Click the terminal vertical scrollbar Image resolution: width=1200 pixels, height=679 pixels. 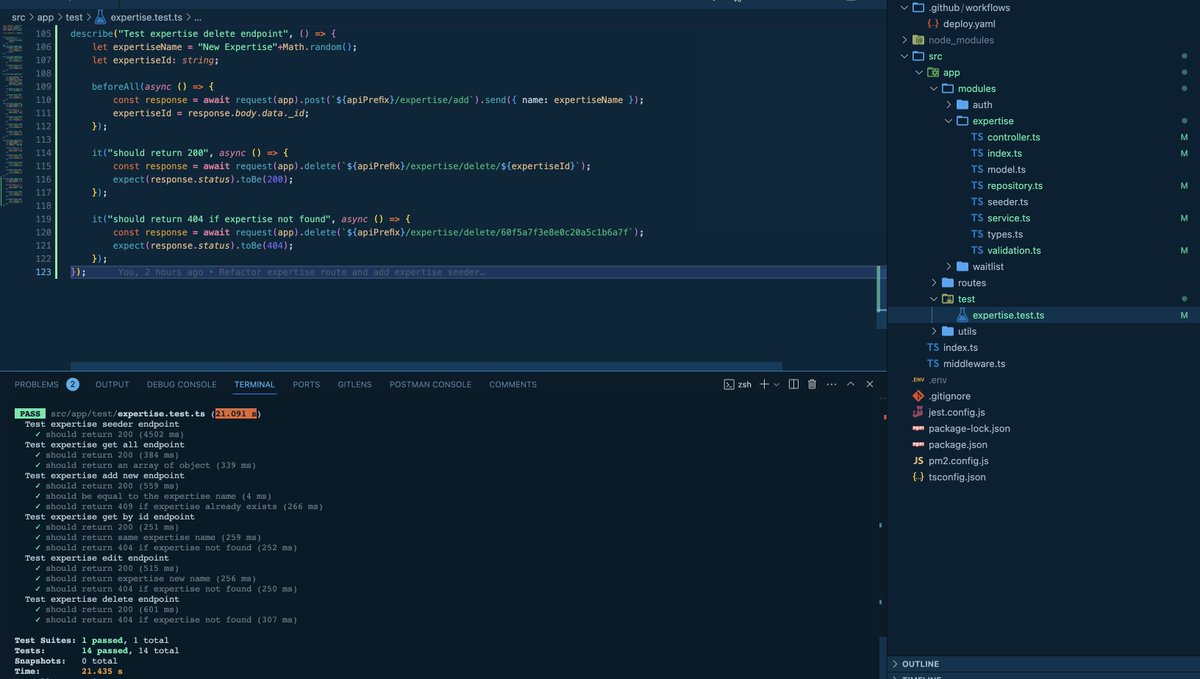[881, 656]
